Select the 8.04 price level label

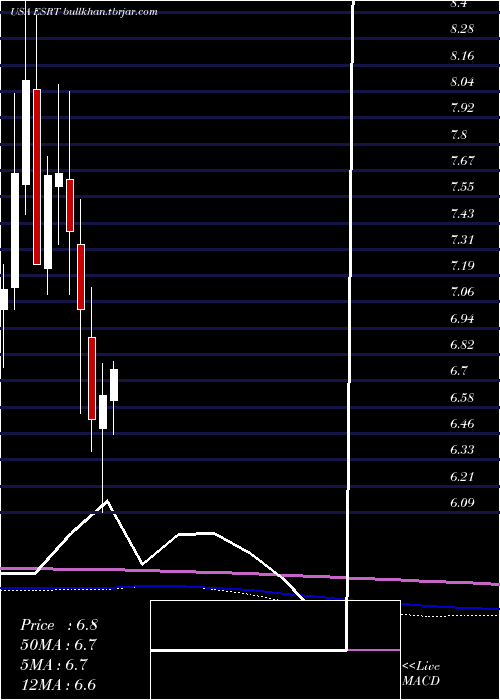462,82
